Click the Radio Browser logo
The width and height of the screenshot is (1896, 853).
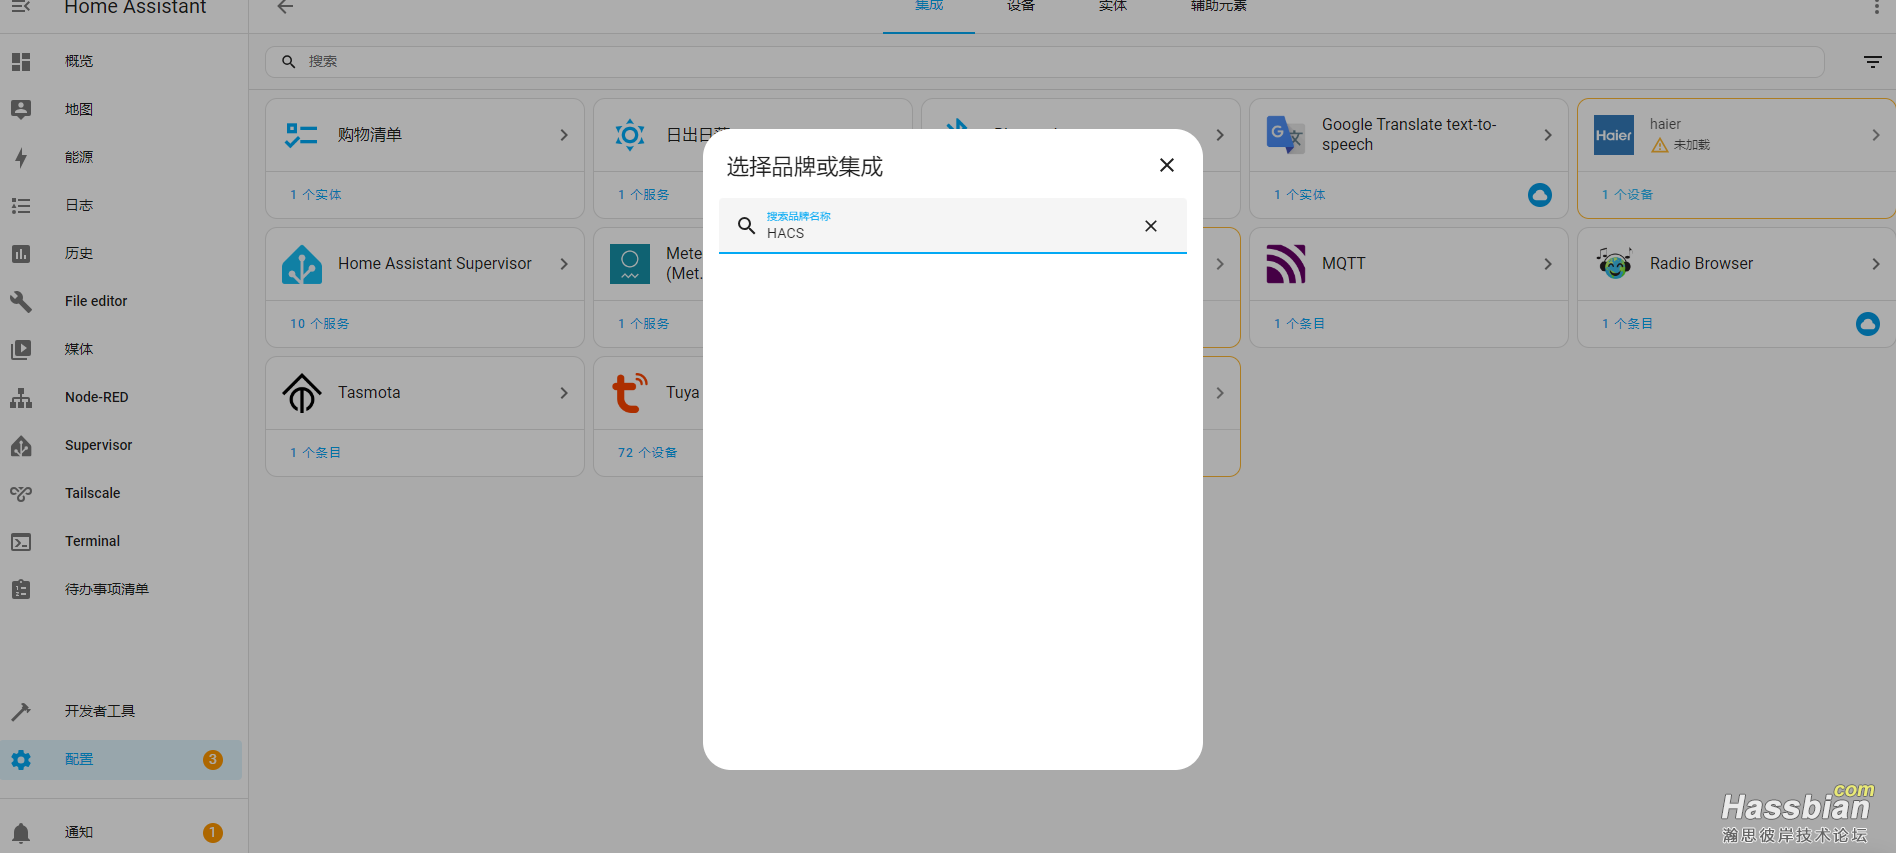click(x=1614, y=264)
